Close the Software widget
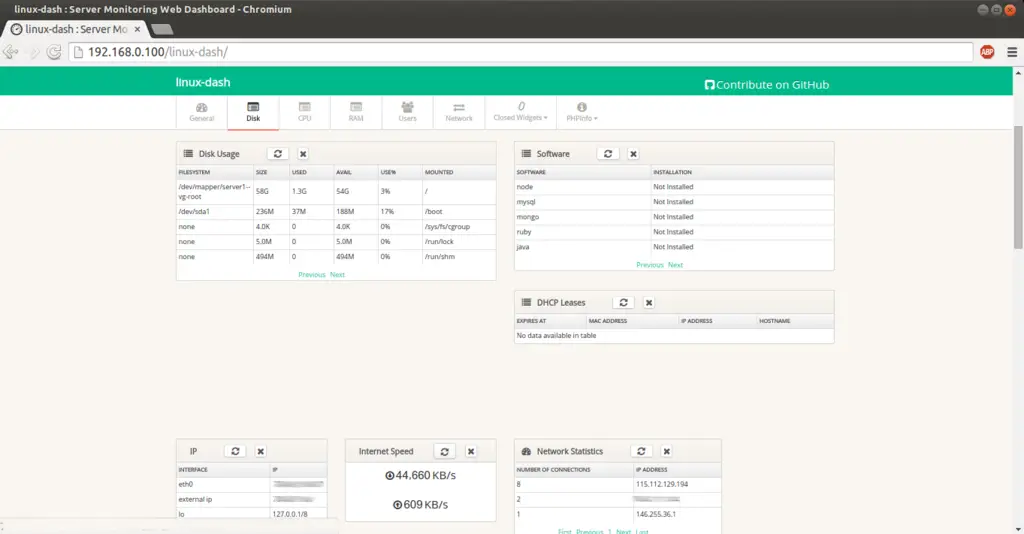 click(x=633, y=154)
